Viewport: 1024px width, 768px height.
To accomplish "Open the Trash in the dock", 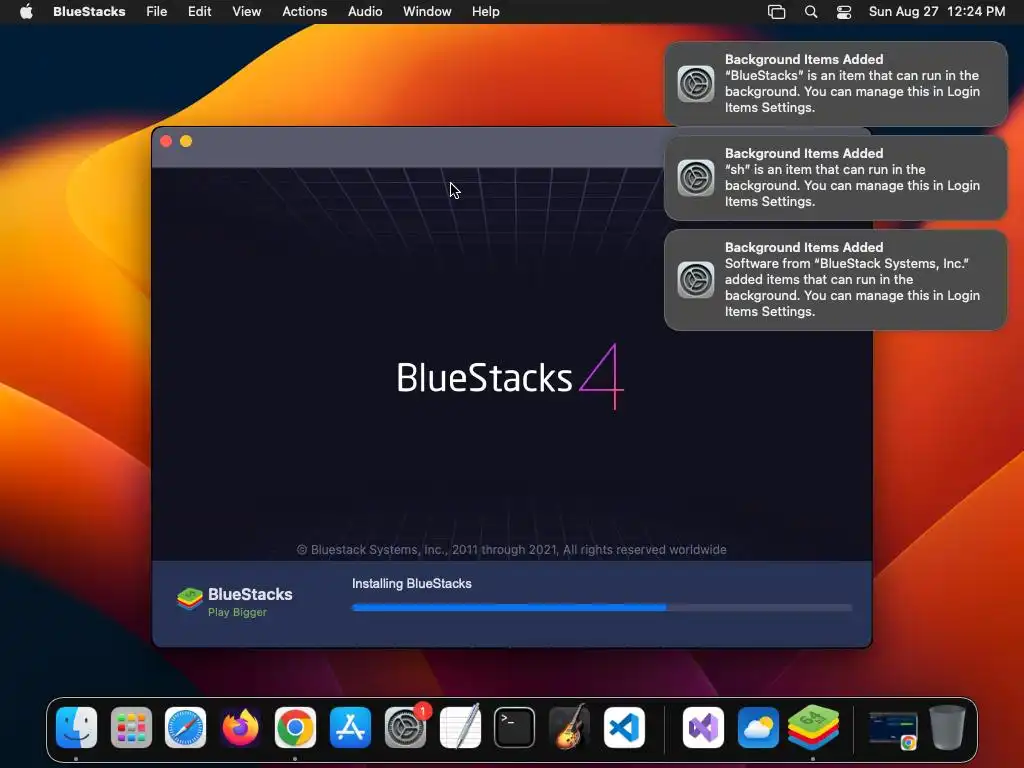I will click(x=948, y=727).
